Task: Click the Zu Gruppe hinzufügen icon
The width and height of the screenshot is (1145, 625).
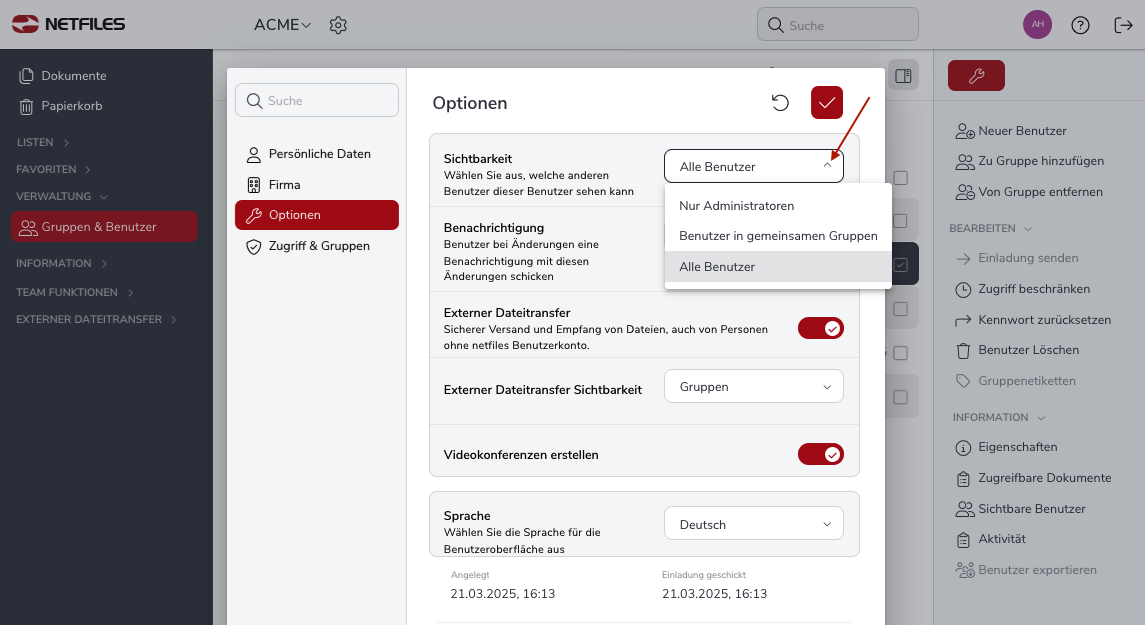Action: click(965, 162)
